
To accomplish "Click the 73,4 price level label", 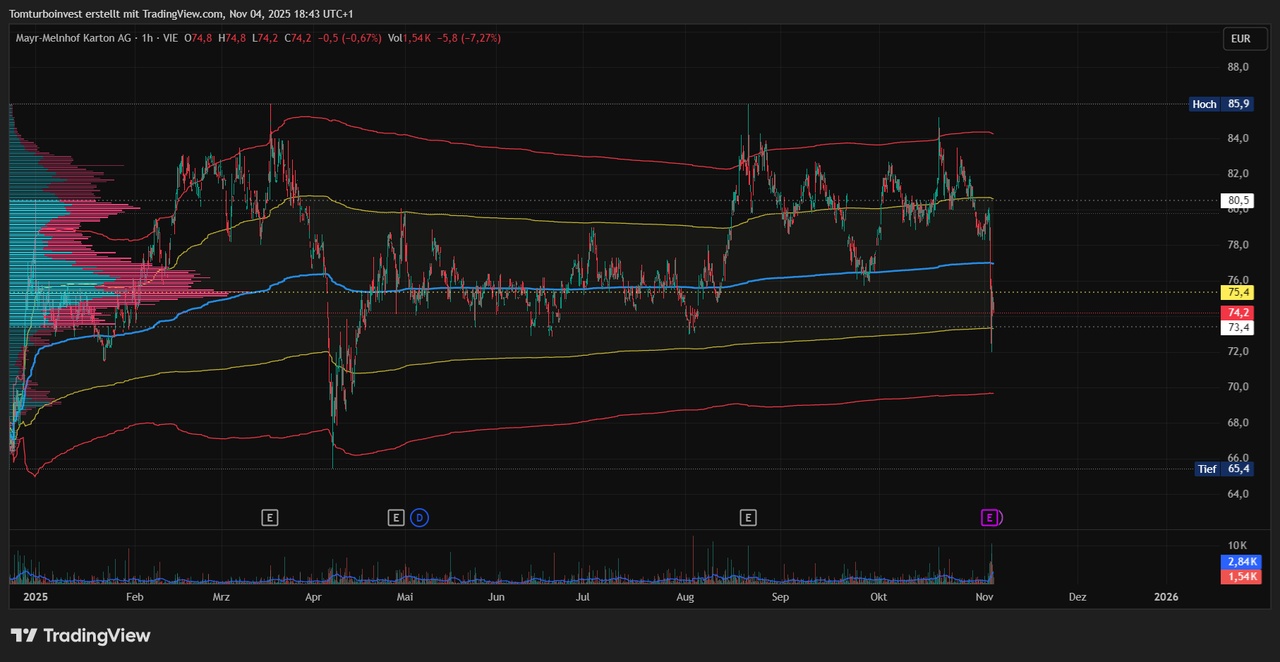I will (1238, 328).
